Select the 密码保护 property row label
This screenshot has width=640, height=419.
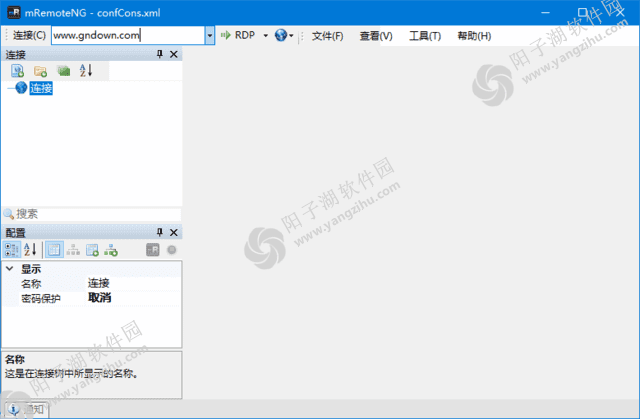[x=41, y=298]
